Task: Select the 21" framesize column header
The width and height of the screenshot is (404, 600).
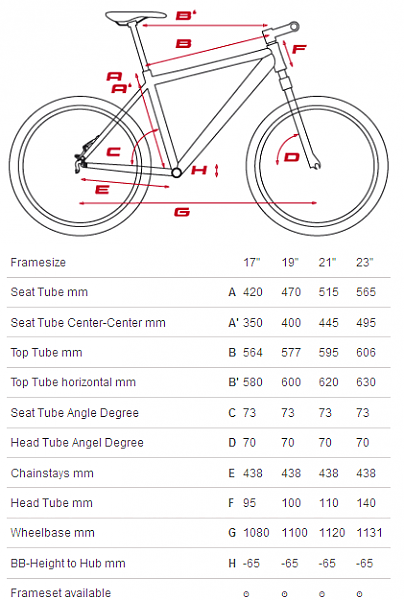Action: pos(327,262)
